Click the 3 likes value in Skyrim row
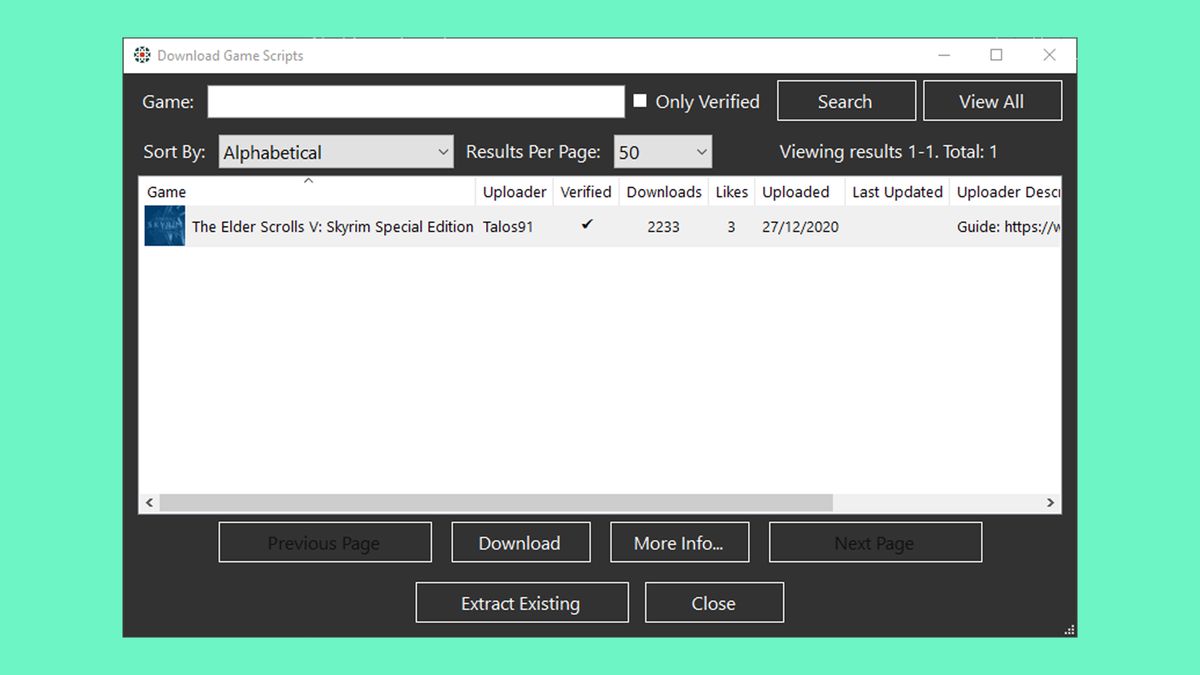The height and width of the screenshot is (675, 1200). pos(731,227)
